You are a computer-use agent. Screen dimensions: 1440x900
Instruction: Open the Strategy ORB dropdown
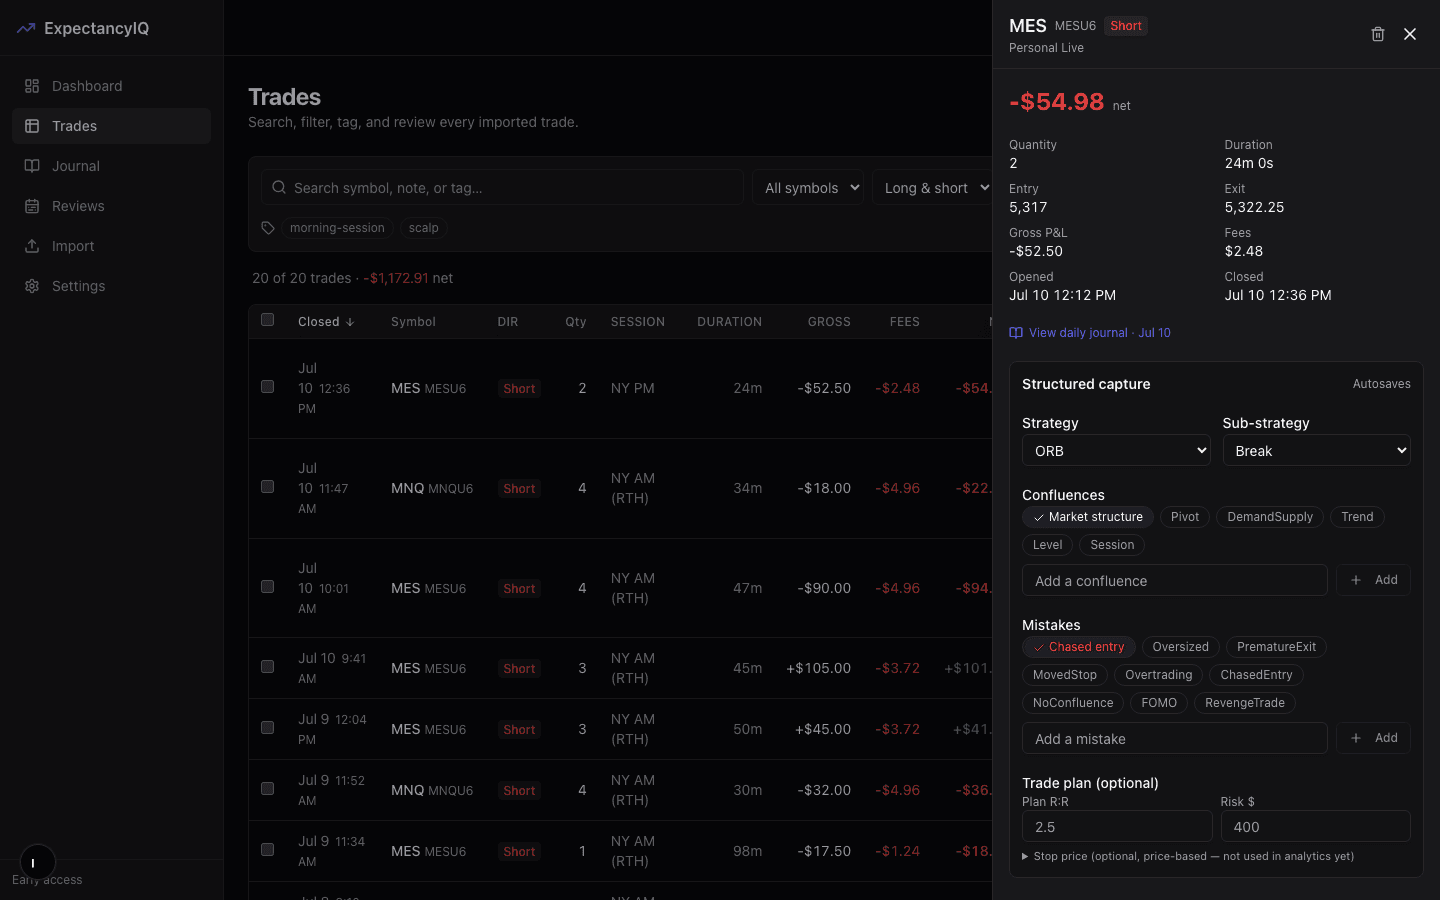(x=1116, y=450)
